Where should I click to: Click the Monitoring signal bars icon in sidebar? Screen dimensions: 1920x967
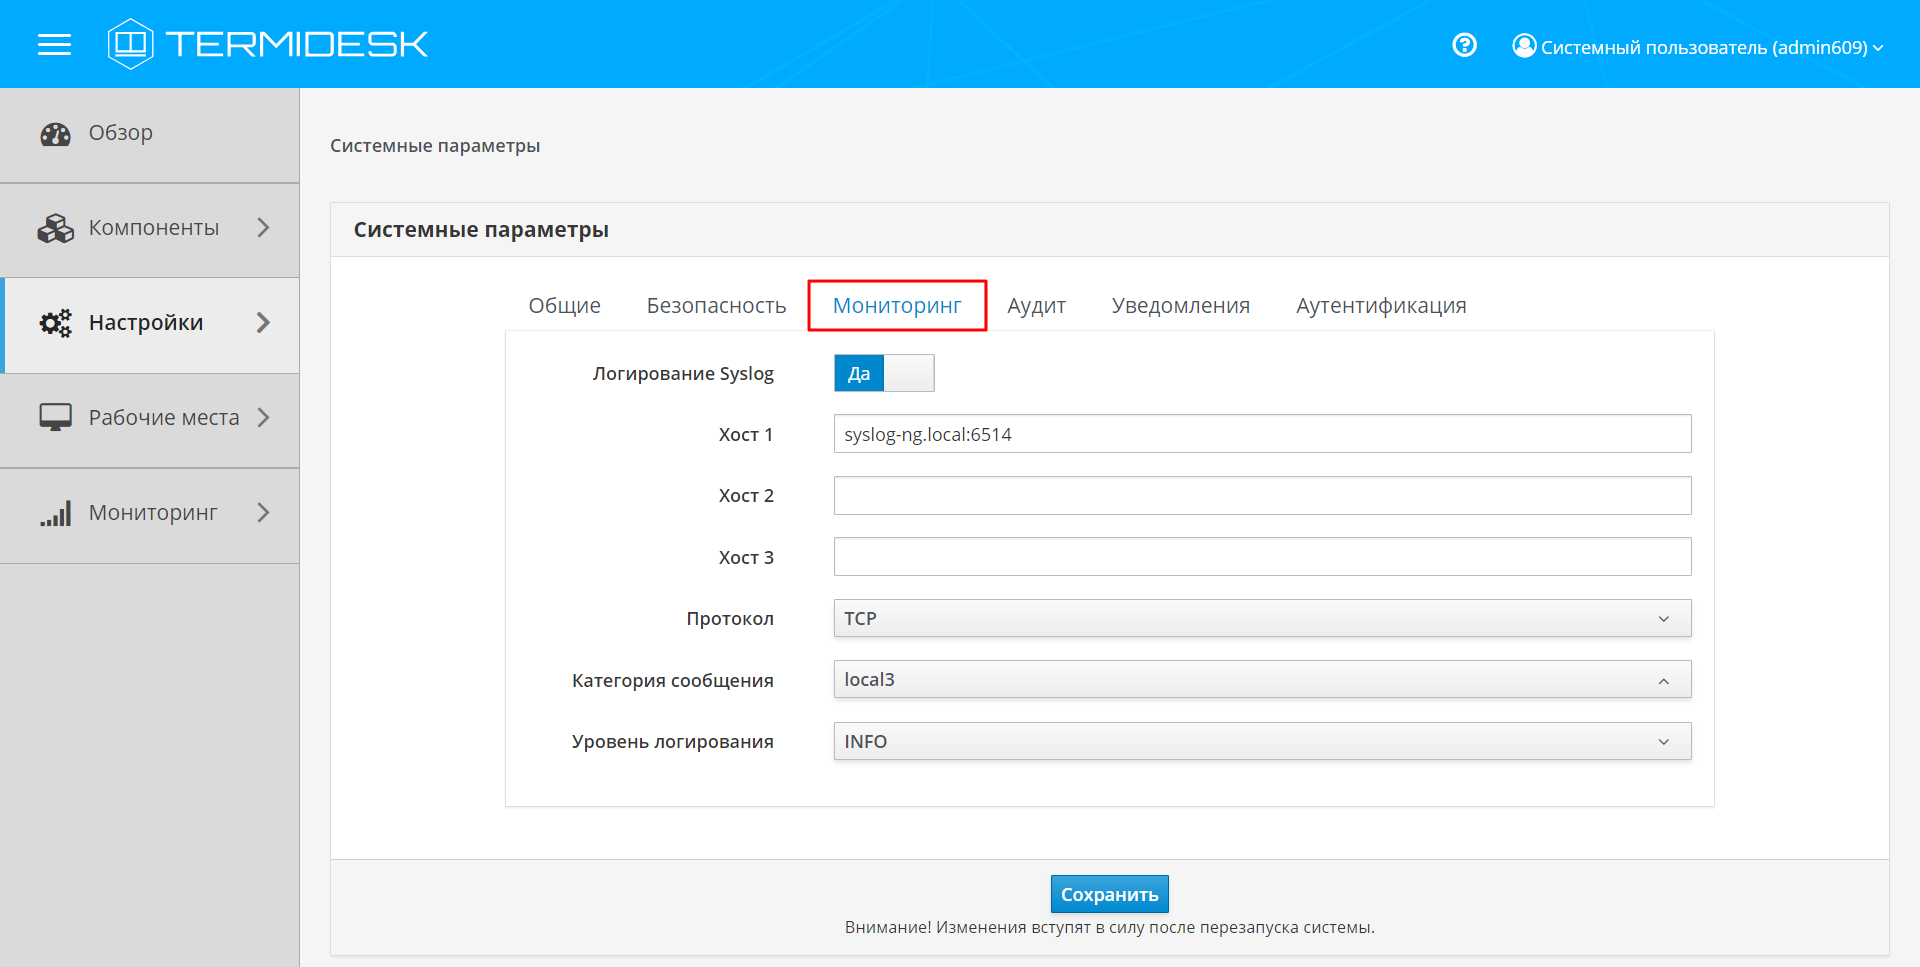(x=55, y=513)
